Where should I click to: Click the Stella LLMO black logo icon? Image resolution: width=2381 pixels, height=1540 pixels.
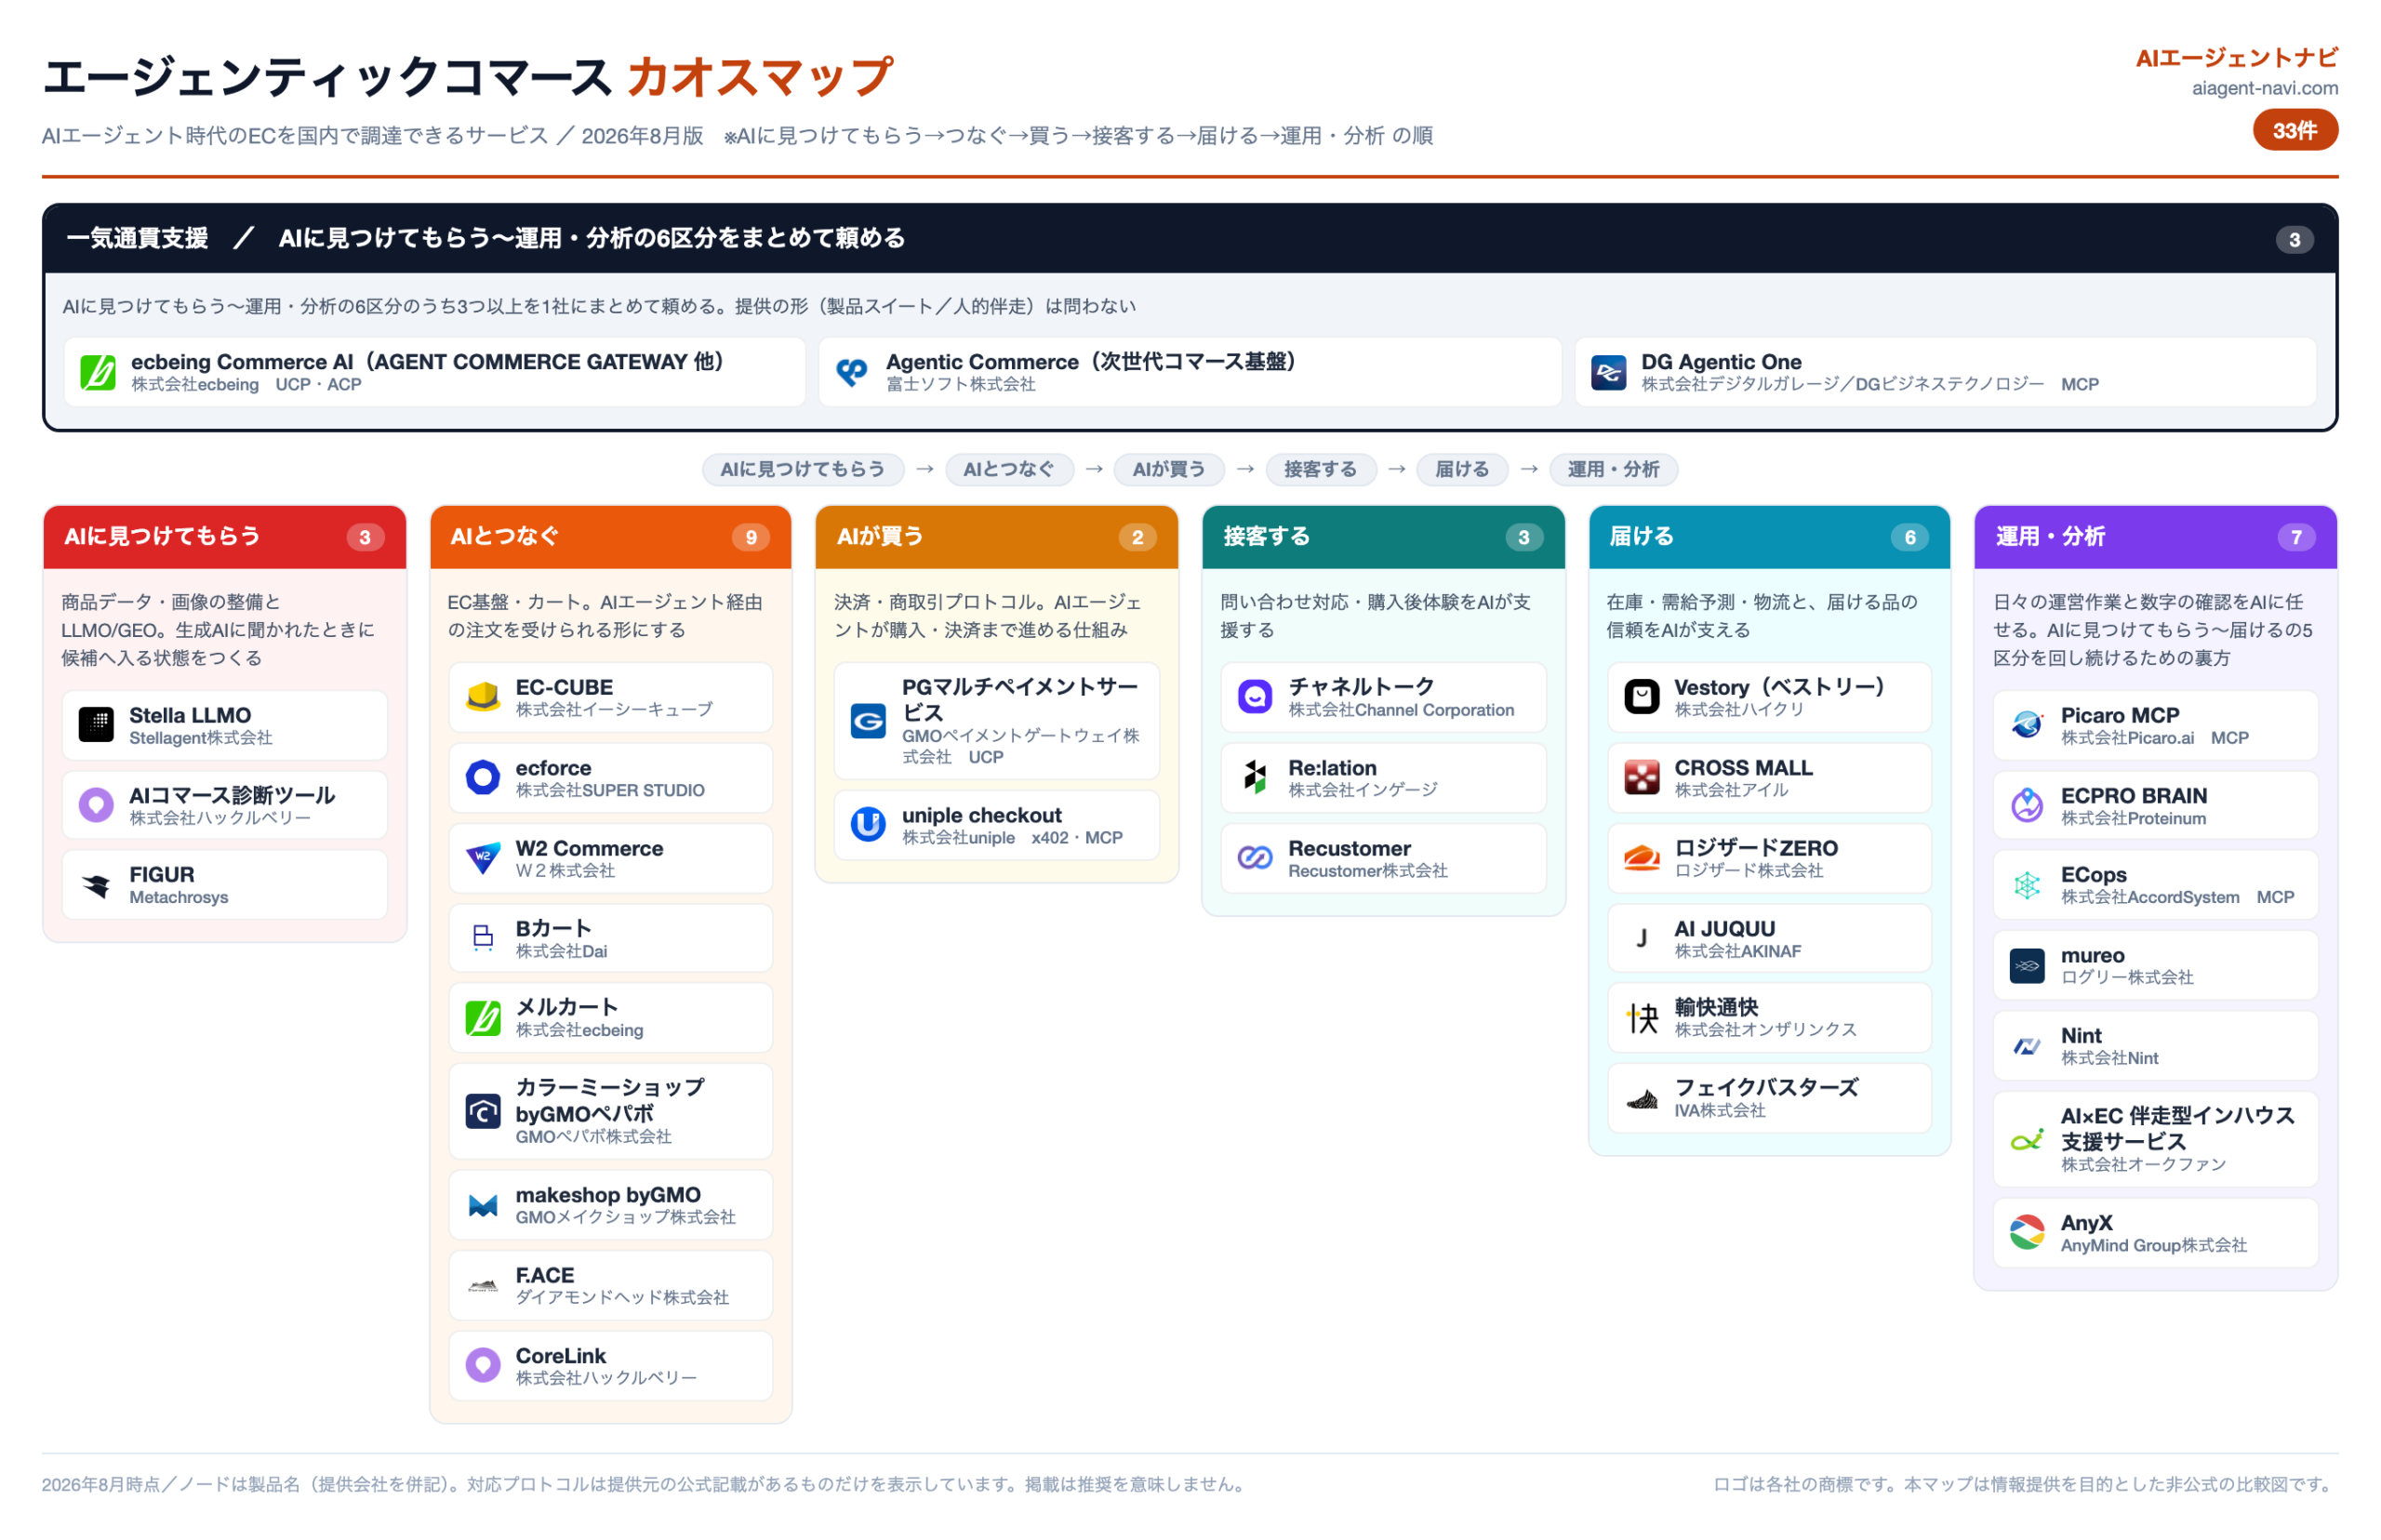[96, 725]
